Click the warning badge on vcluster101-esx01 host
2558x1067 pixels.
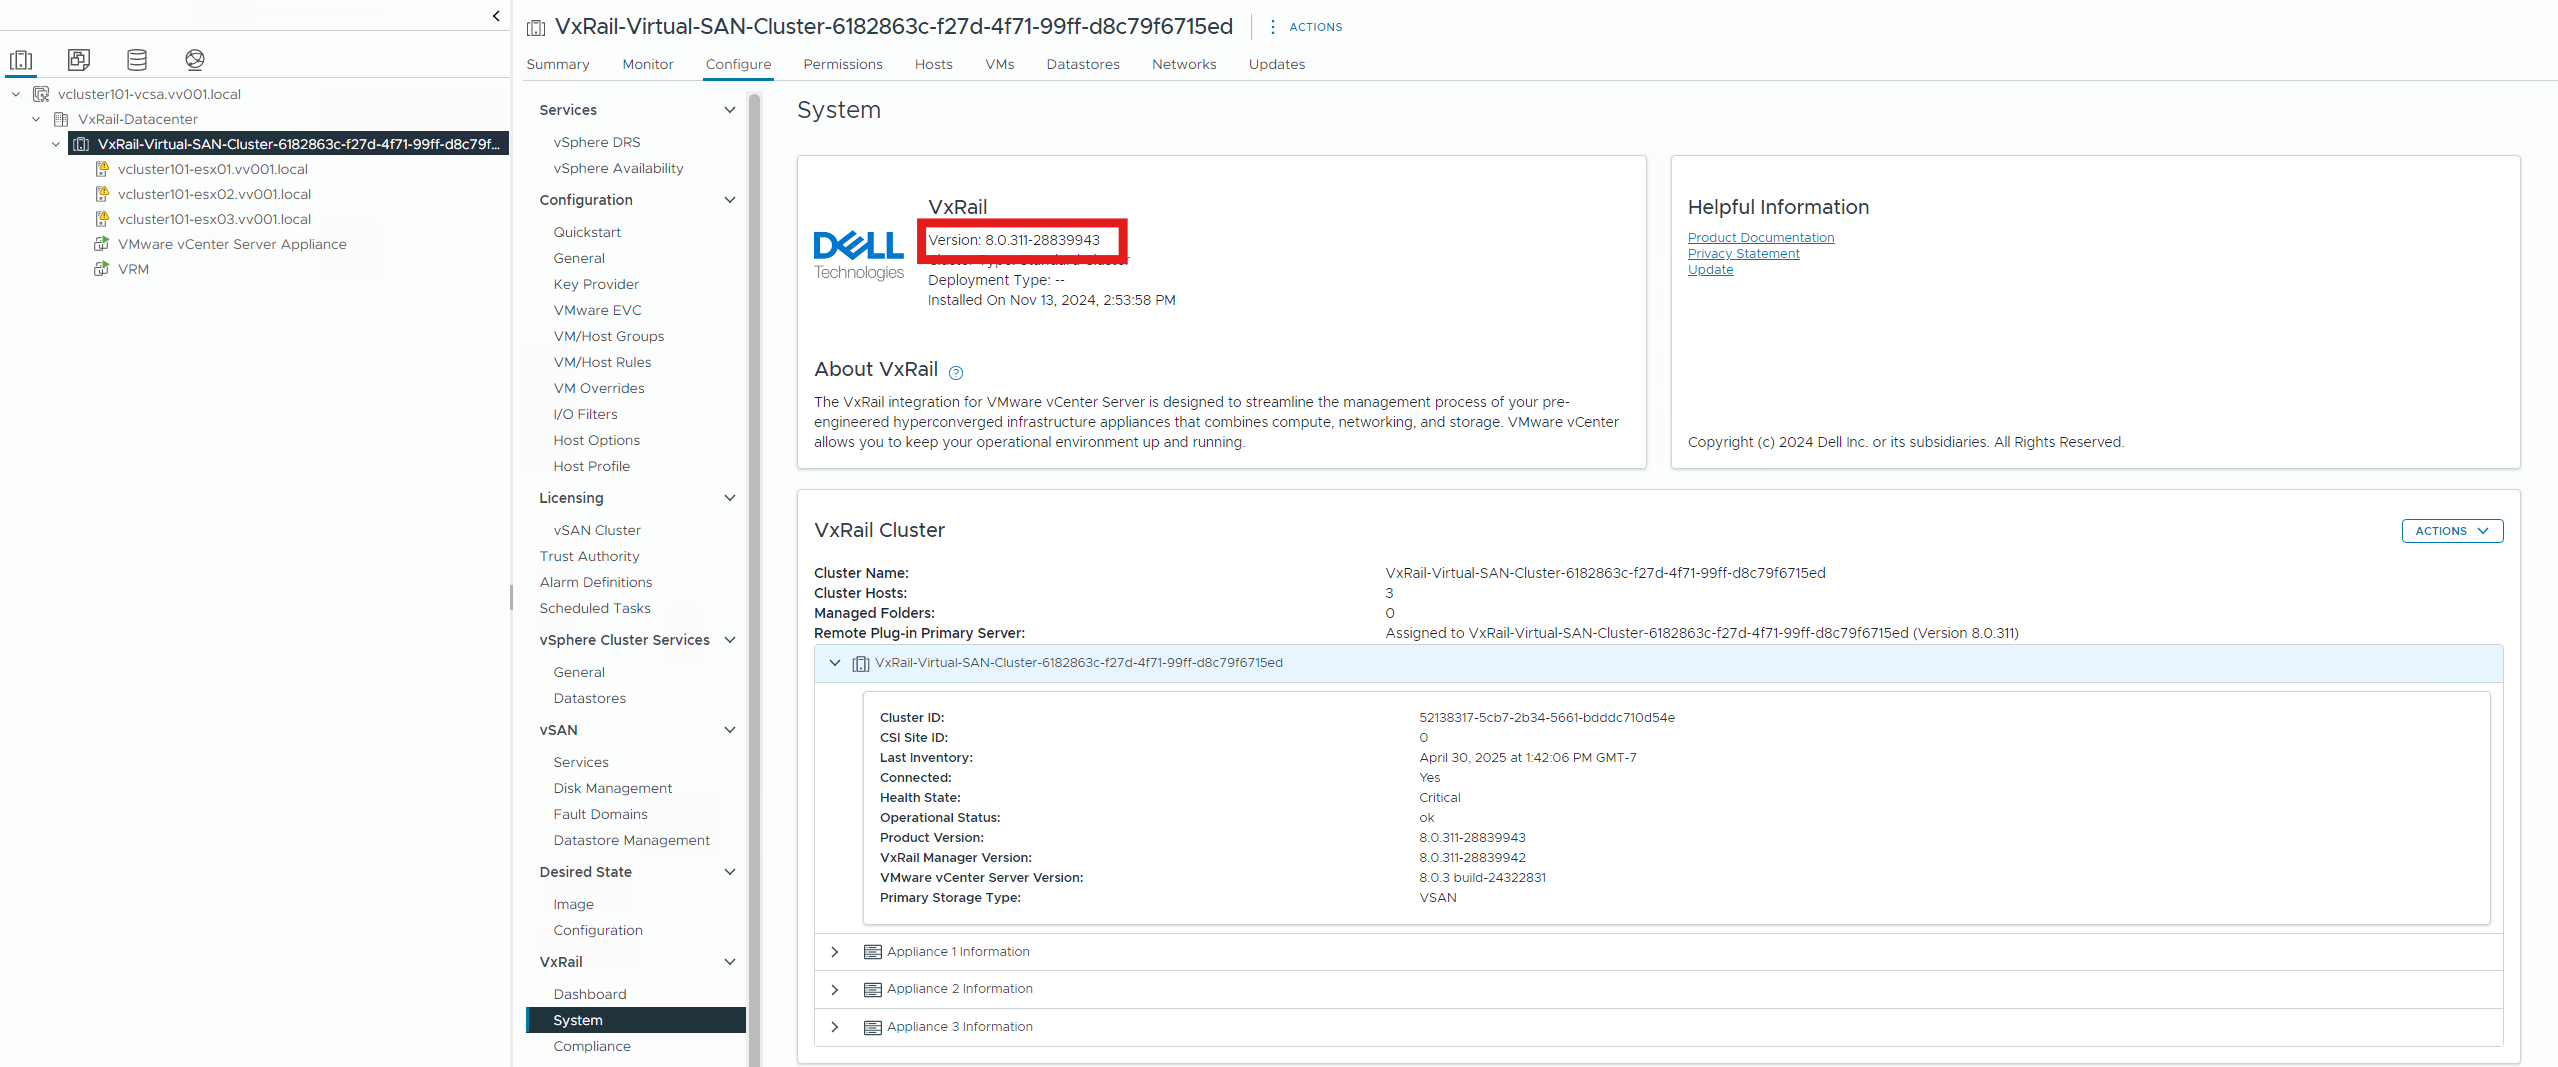click(102, 168)
